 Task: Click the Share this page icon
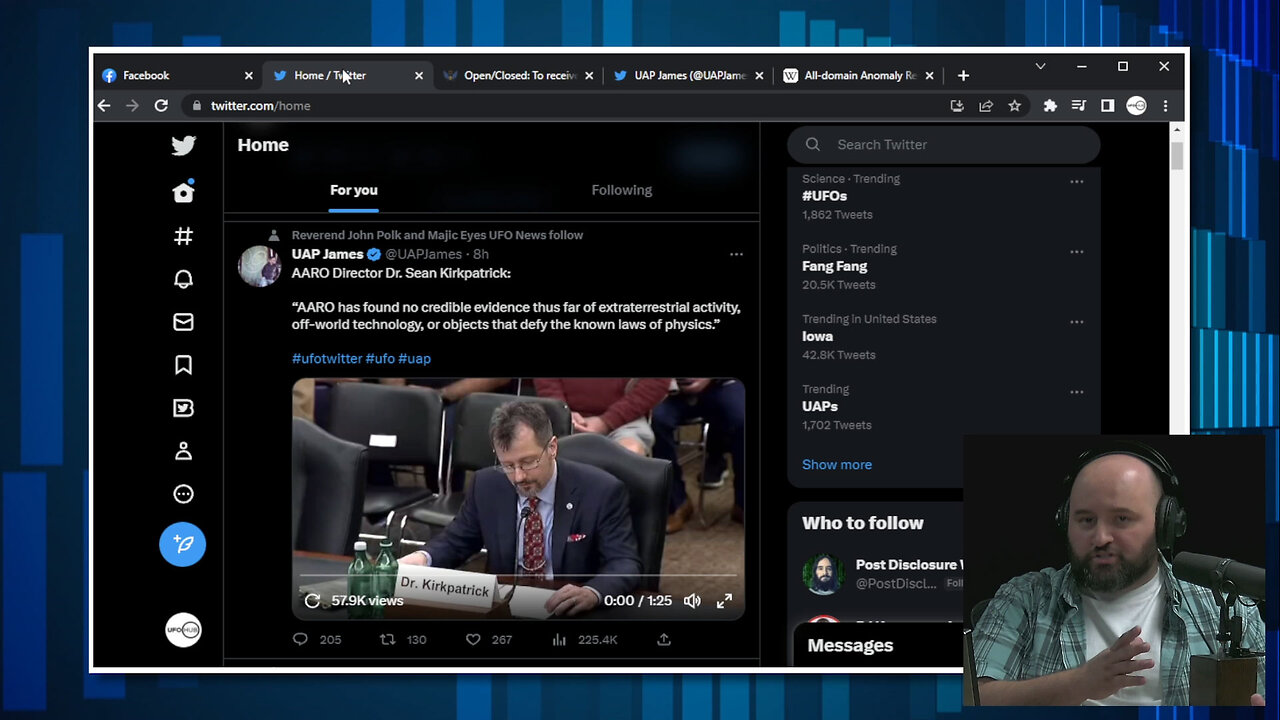click(x=986, y=105)
